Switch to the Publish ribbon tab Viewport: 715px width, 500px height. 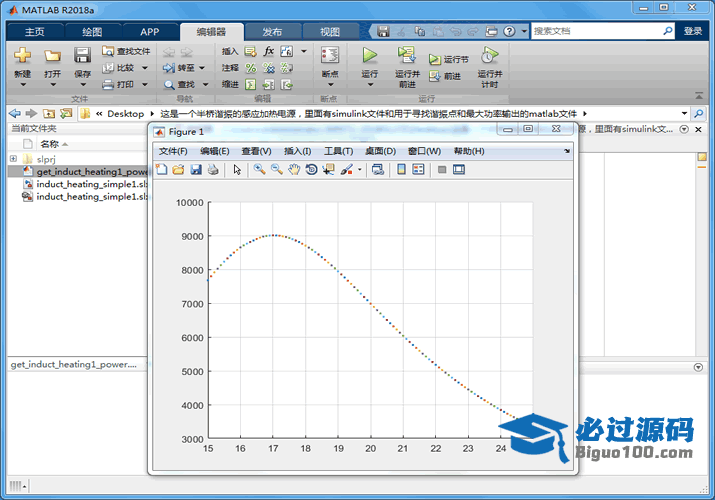pos(272,31)
